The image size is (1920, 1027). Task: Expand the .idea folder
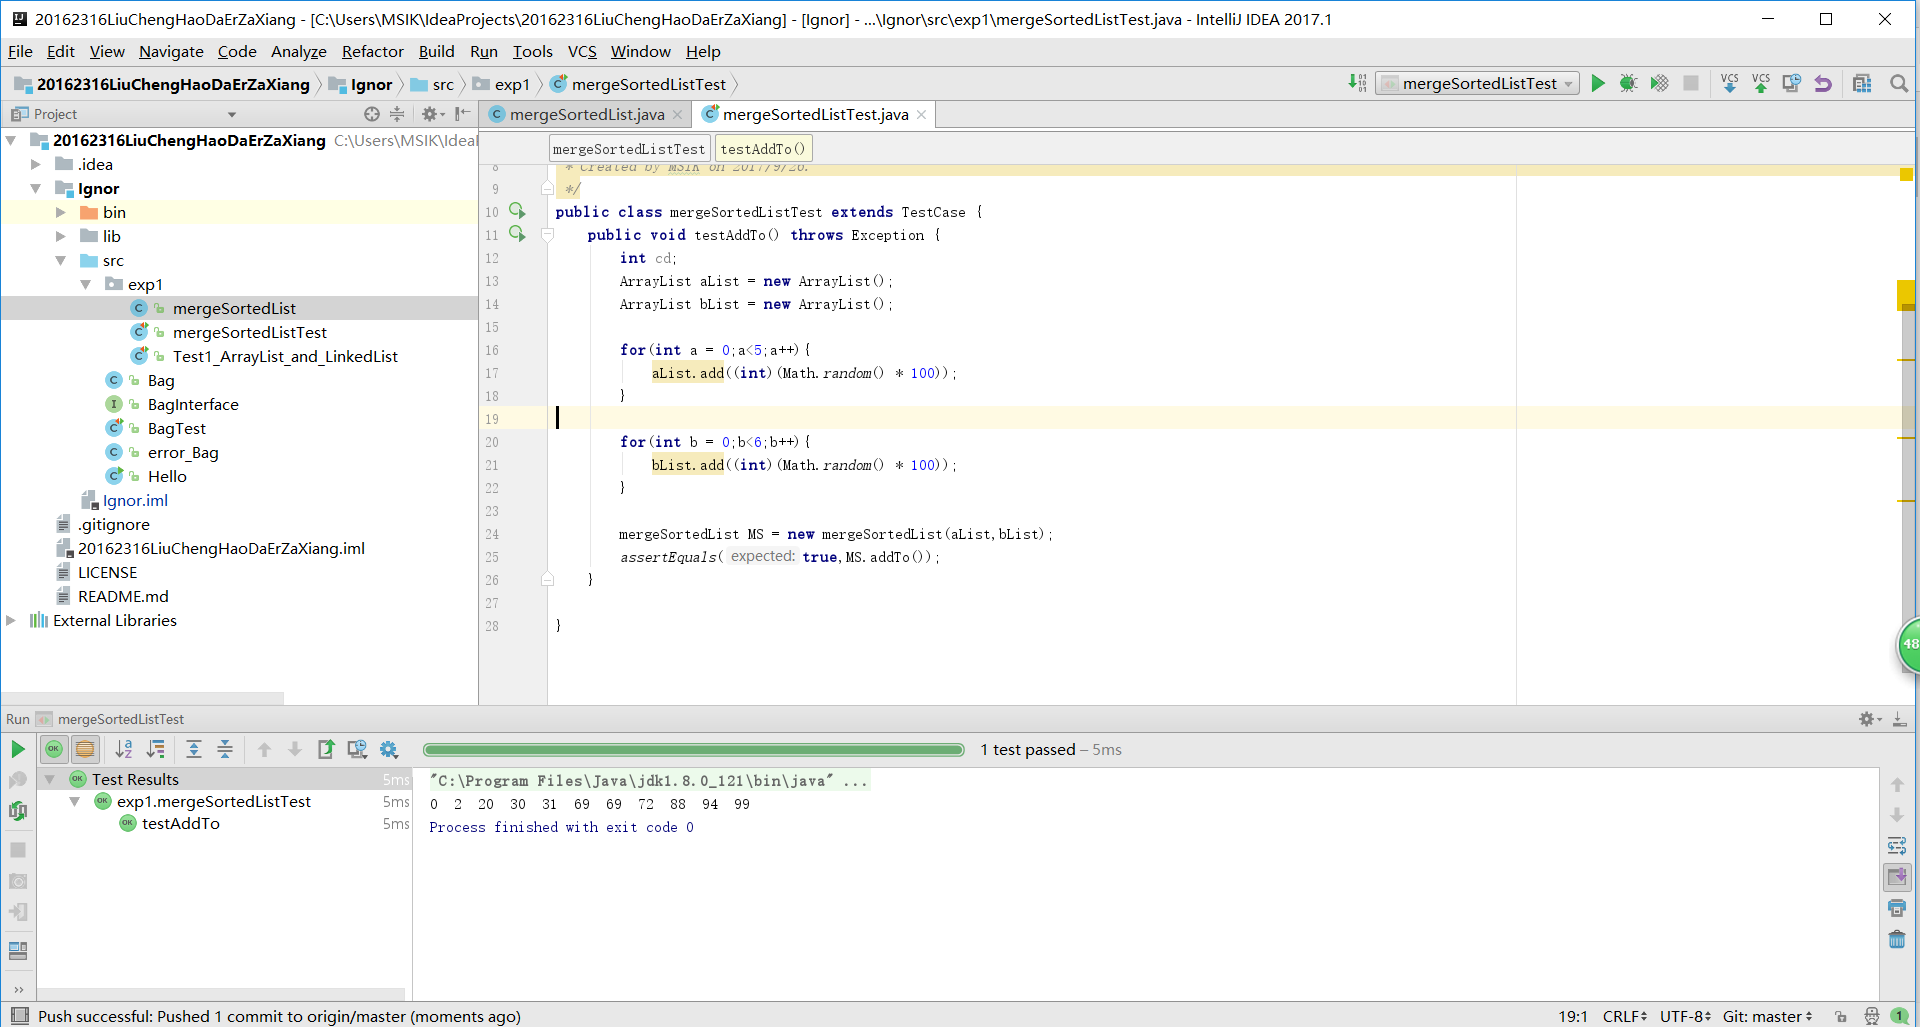pyautogui.click(x=36, y=164)
